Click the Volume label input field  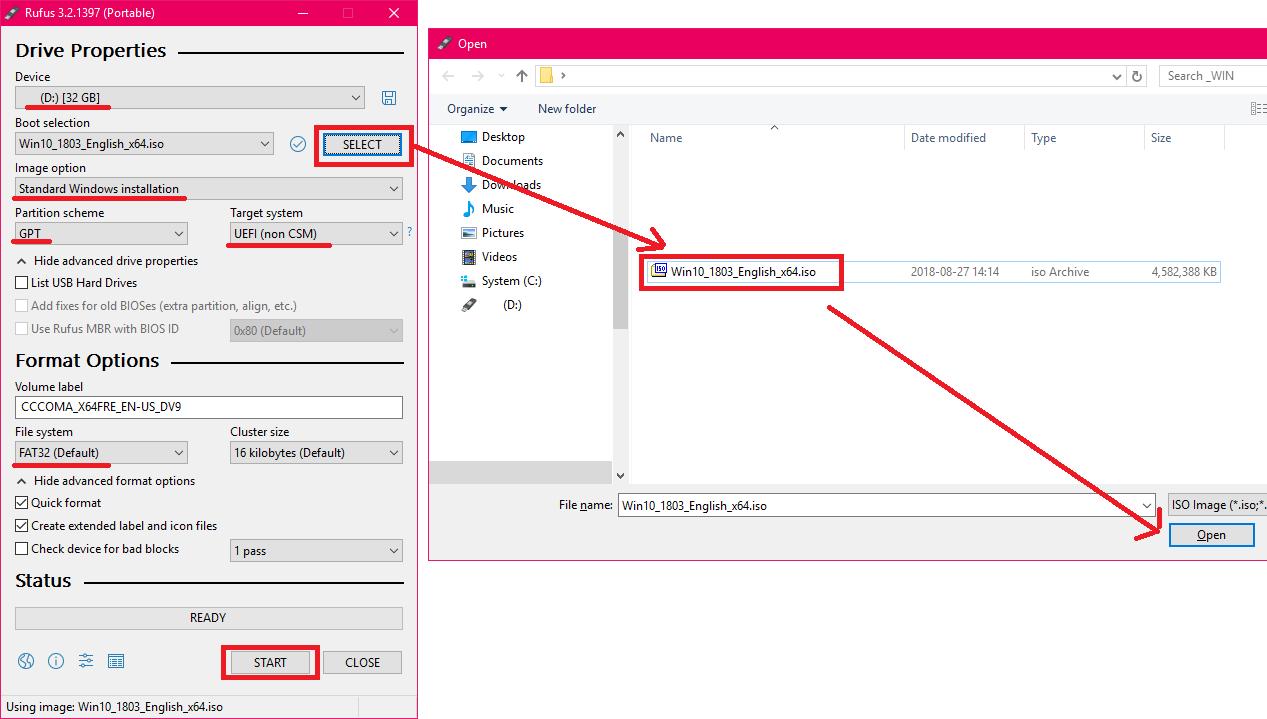[x=209, y=407]
